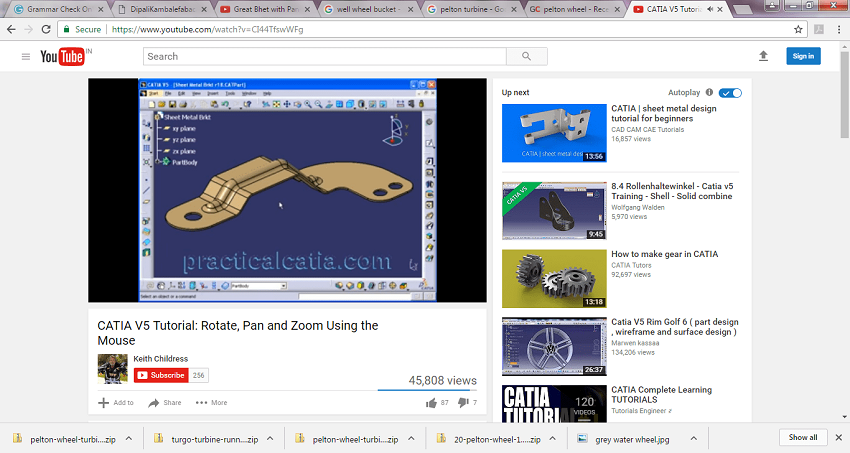
Task: Open Catia V5 Rim Golf 6 video title
Action: pyautogui.click(x=675, y=327)
